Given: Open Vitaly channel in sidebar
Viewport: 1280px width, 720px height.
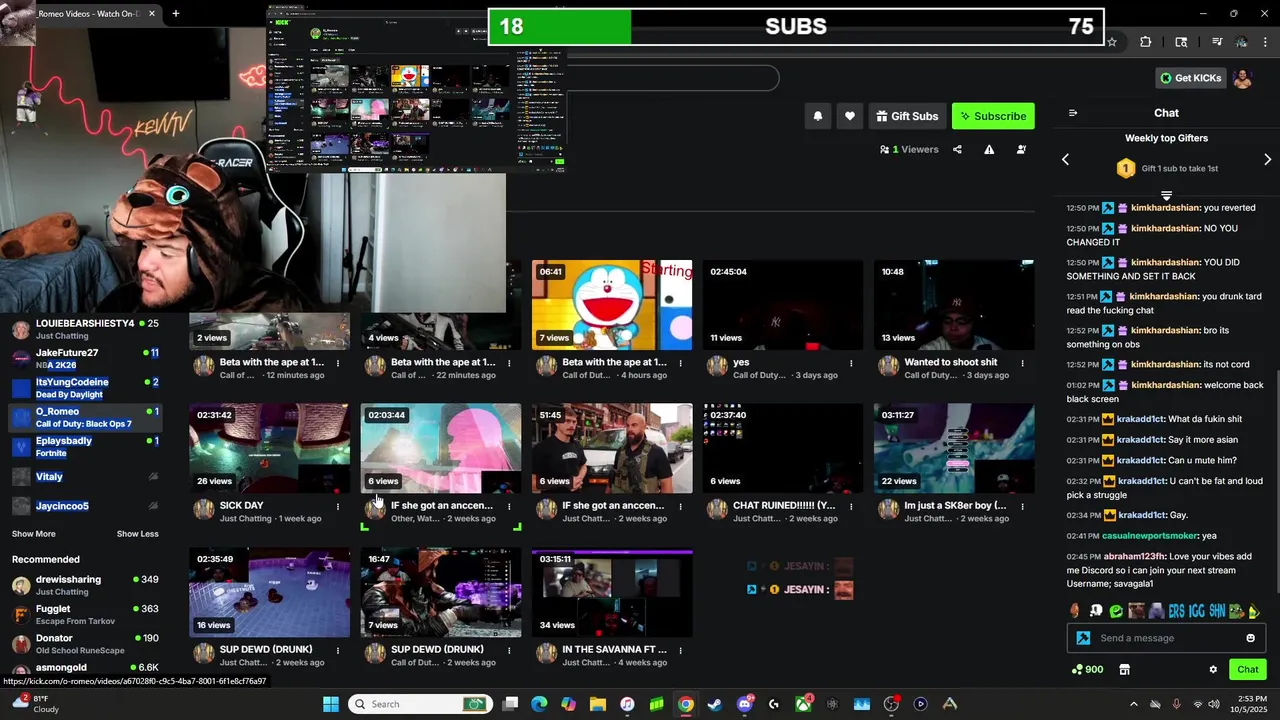Looking at the screenshot, I should click(85, 477).
